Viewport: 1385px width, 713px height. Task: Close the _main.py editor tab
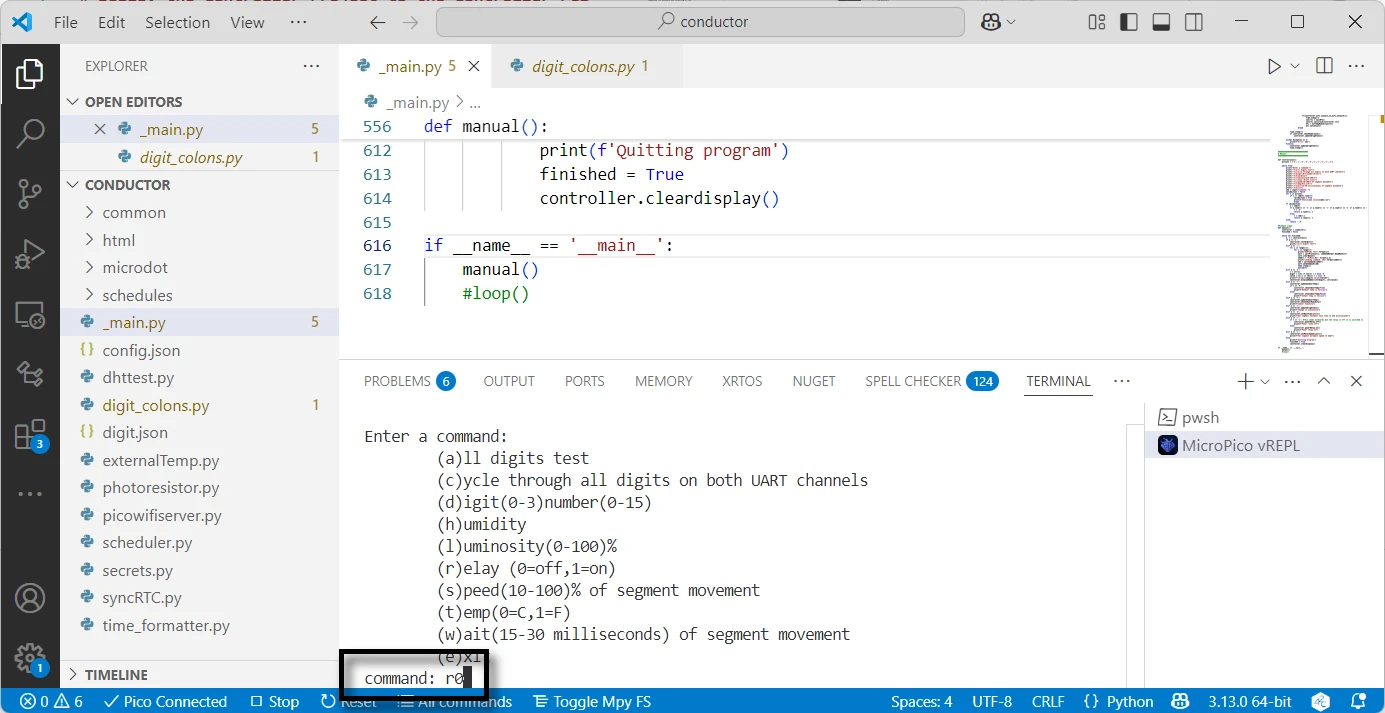(474, 66)
